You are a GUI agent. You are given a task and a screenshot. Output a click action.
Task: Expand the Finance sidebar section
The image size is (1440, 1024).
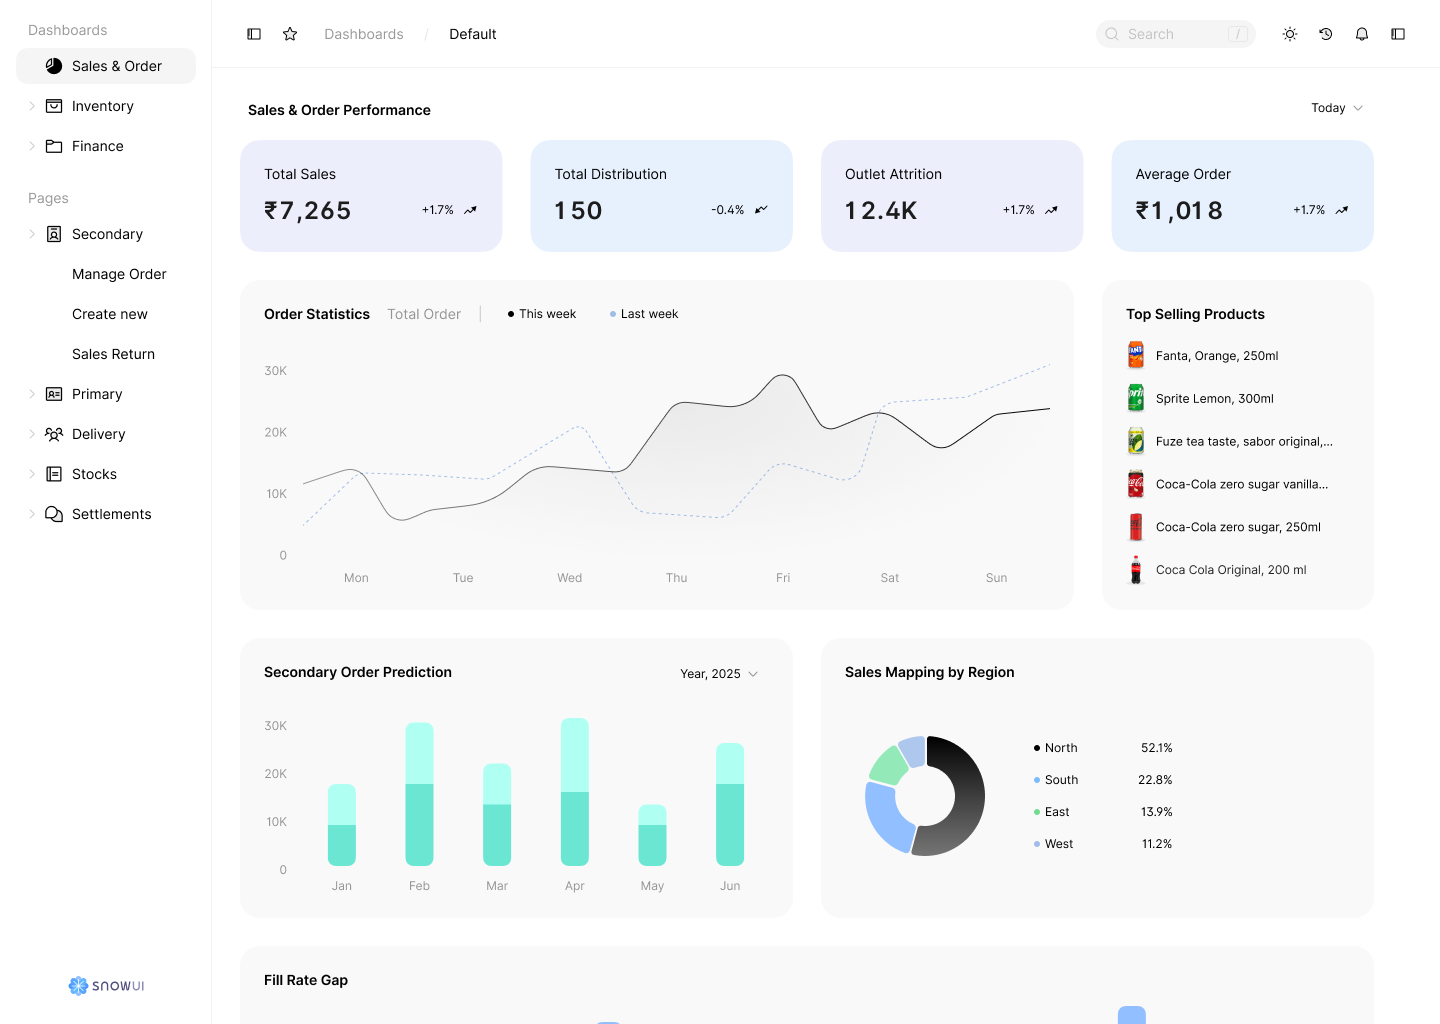[x=32, y=146]
